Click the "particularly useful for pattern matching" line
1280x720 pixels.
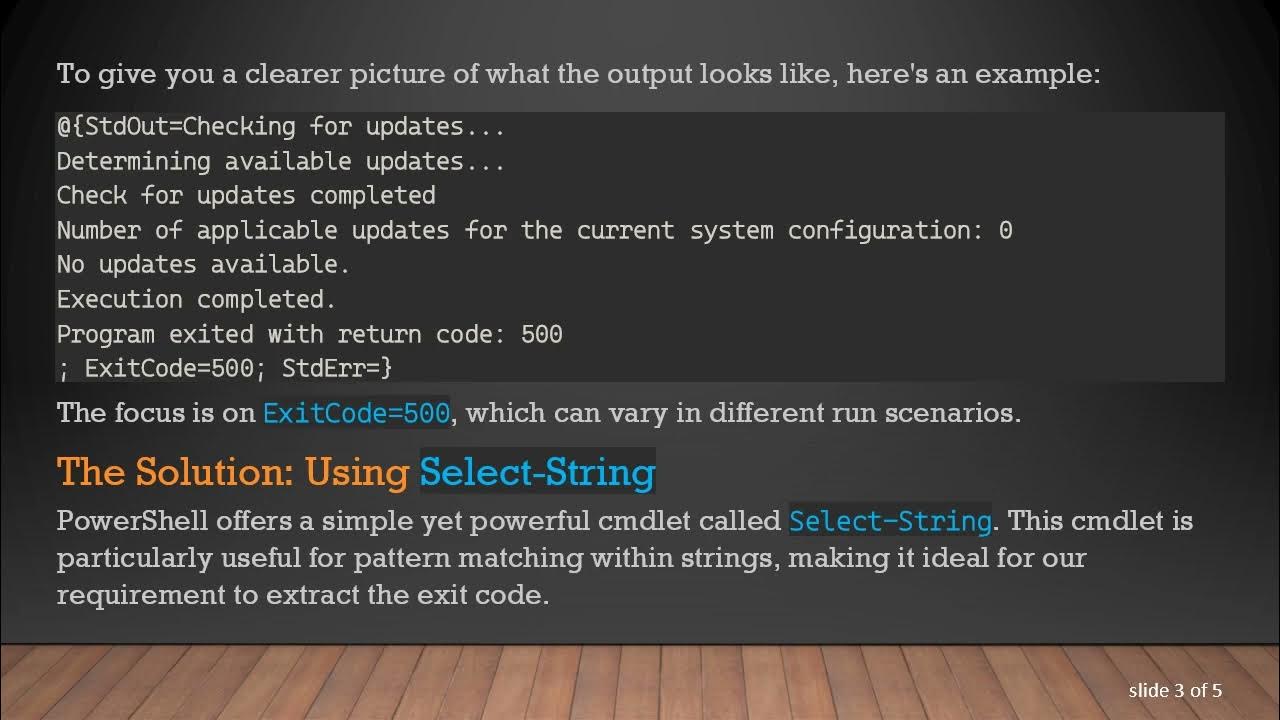420,558
